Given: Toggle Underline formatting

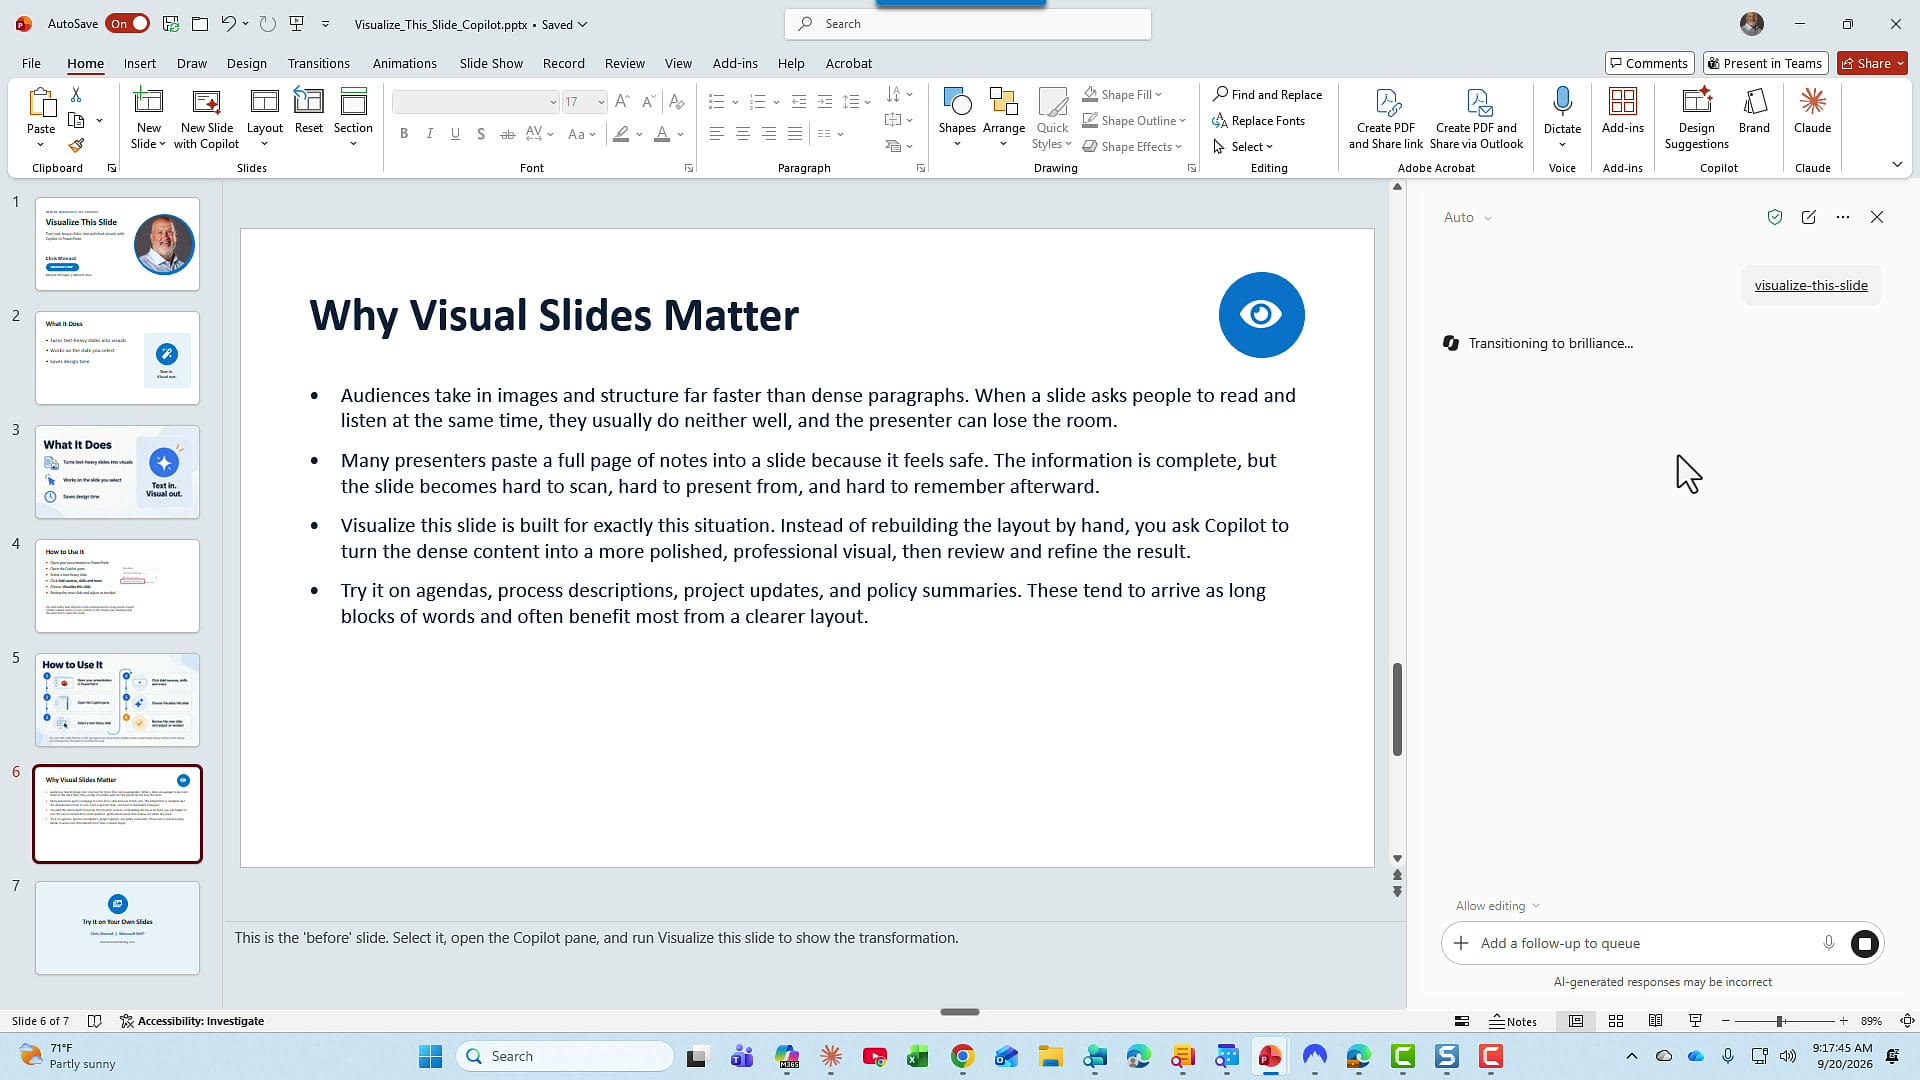Looking at the screenshot, I should (x=456, y=134).
